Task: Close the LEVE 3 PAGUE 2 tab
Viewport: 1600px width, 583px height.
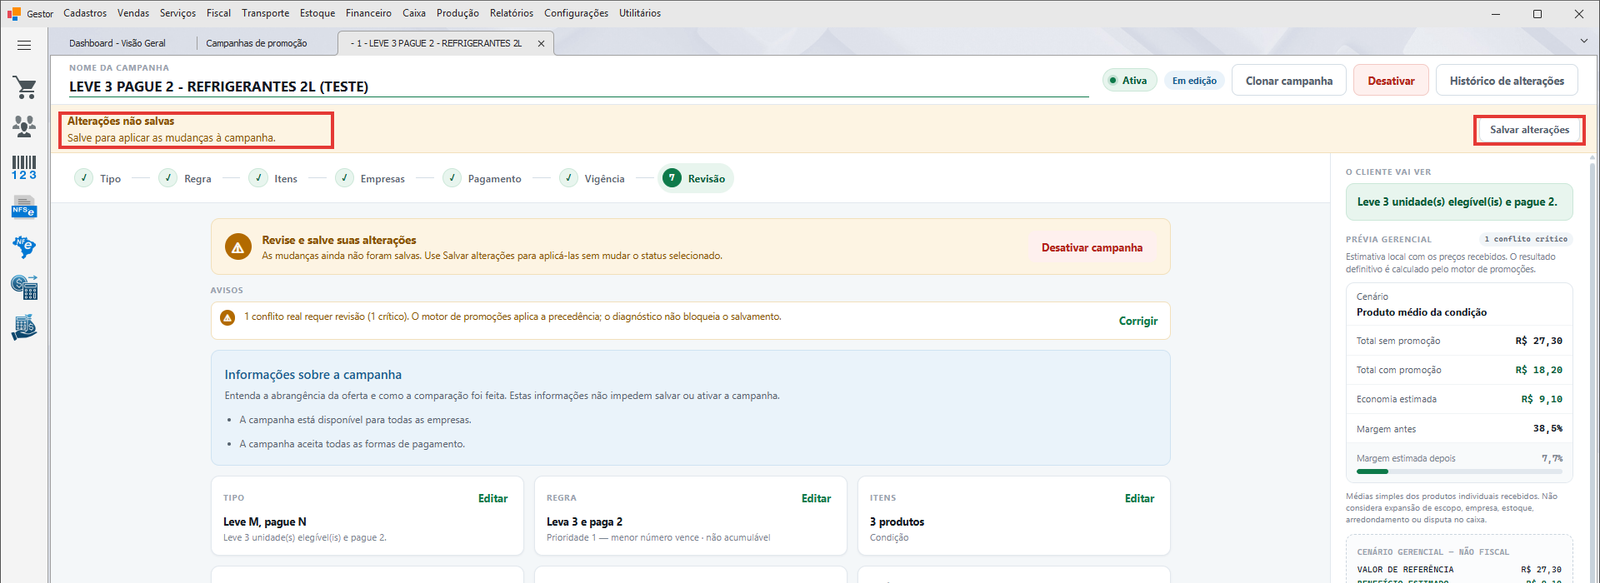Action: pyautogui.click(x=541, y=43)
